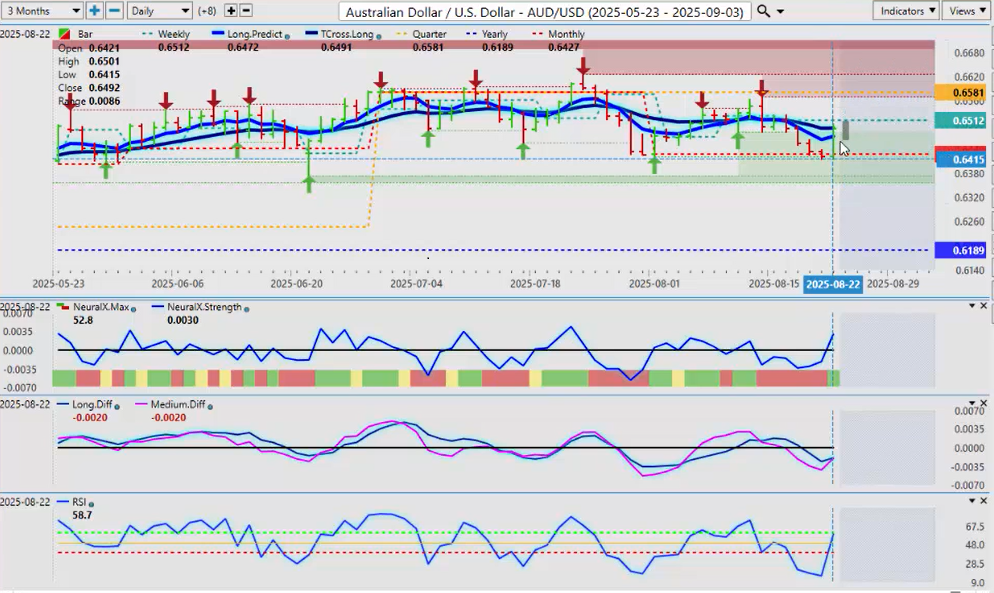Toggle the TCross.Long line in legend
Screen dimensions: 994x593
click(338, 34)
